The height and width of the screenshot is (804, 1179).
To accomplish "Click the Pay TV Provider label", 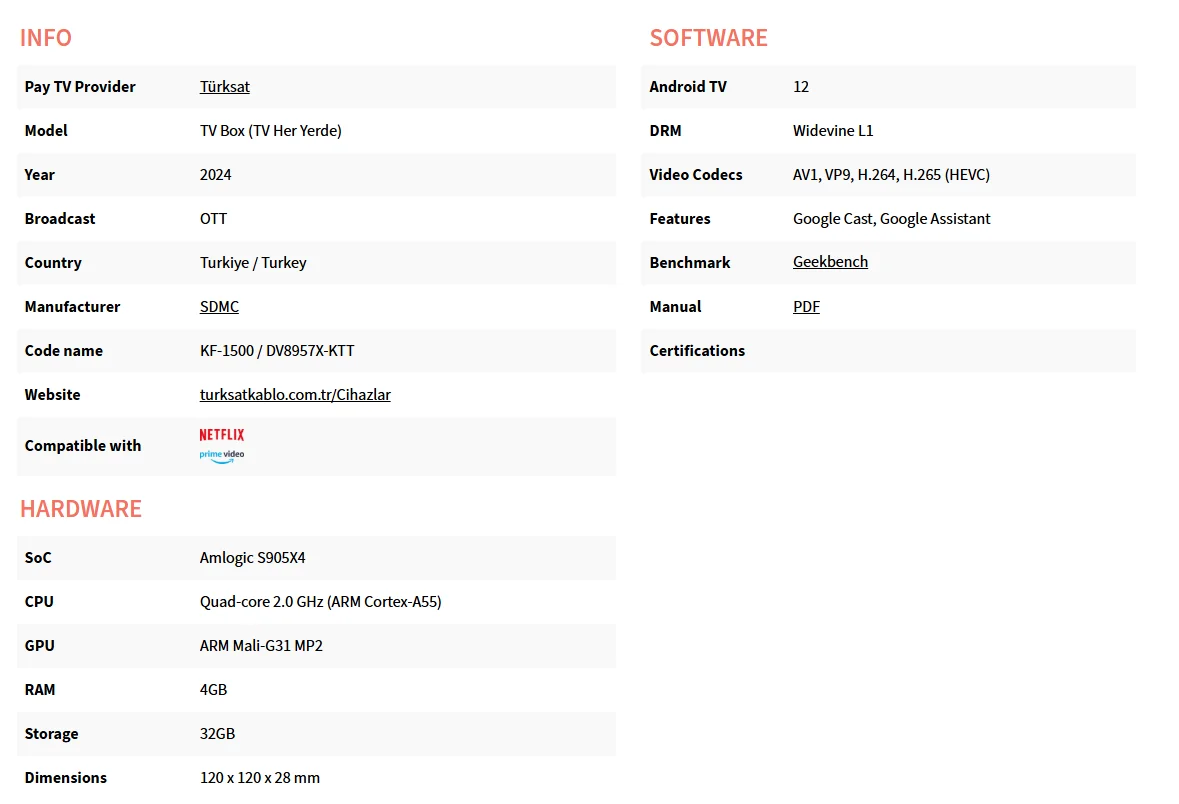I will 80,86.
